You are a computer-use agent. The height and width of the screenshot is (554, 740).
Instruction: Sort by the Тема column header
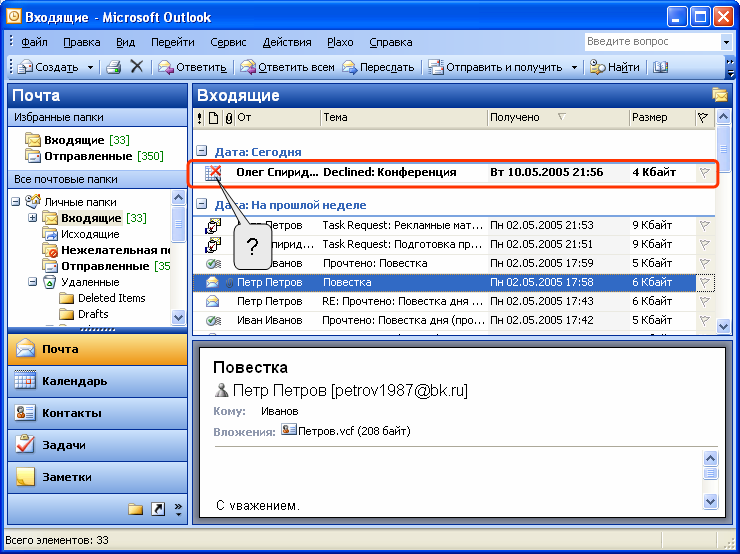click(x=404, y=118)
